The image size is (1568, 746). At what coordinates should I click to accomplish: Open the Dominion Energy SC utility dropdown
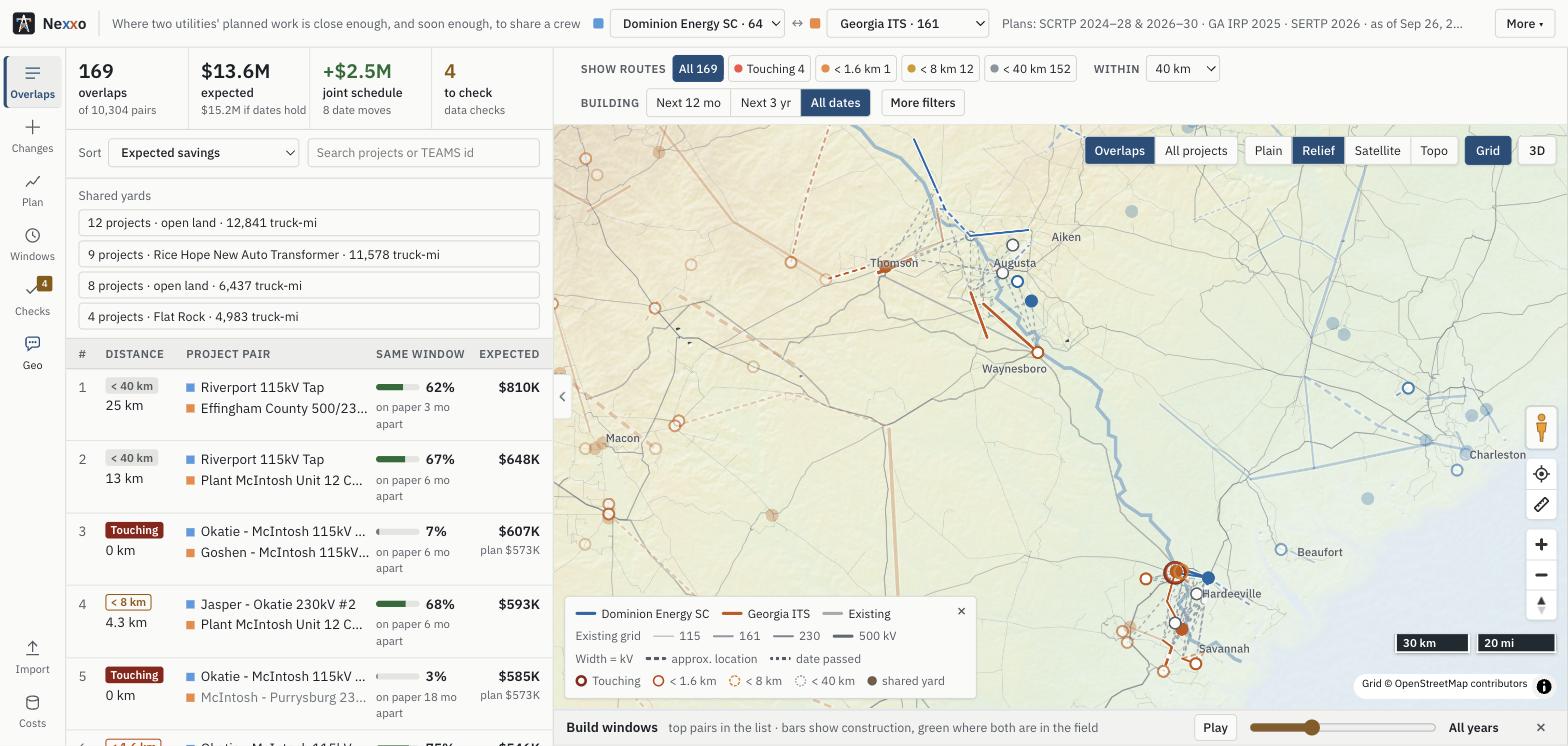click(697, 23)
